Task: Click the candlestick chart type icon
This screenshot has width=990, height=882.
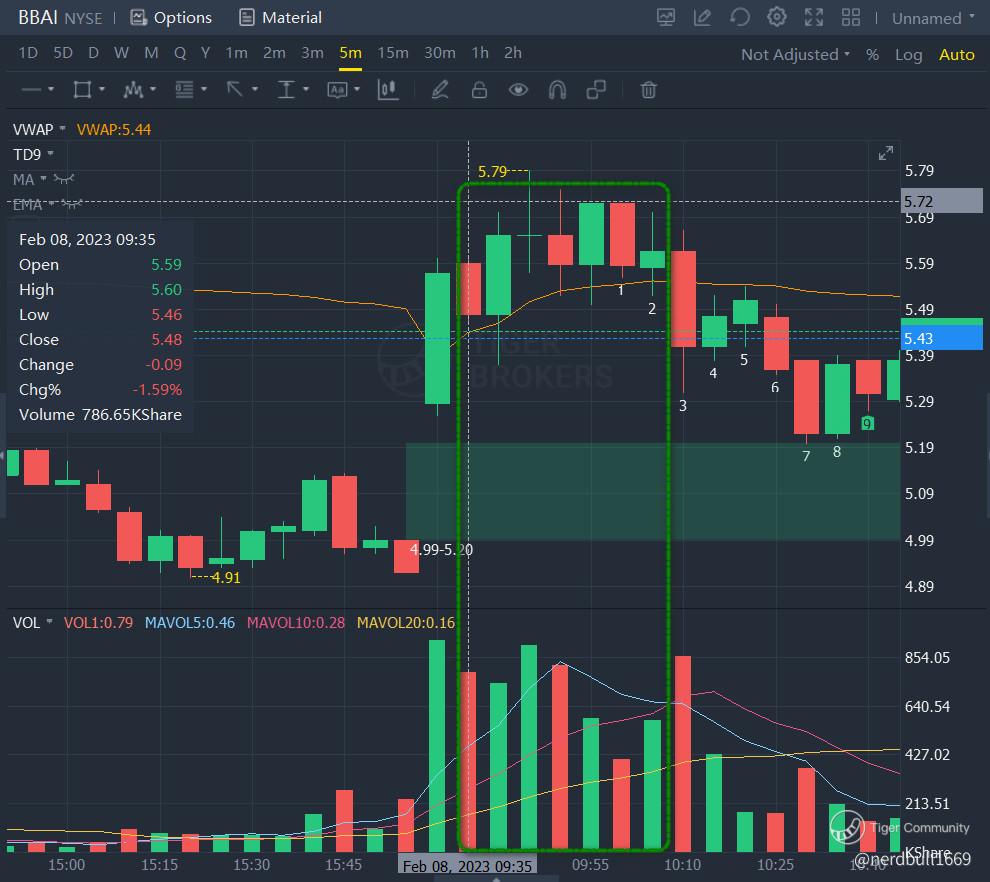Action: click(x=388, y=90)
